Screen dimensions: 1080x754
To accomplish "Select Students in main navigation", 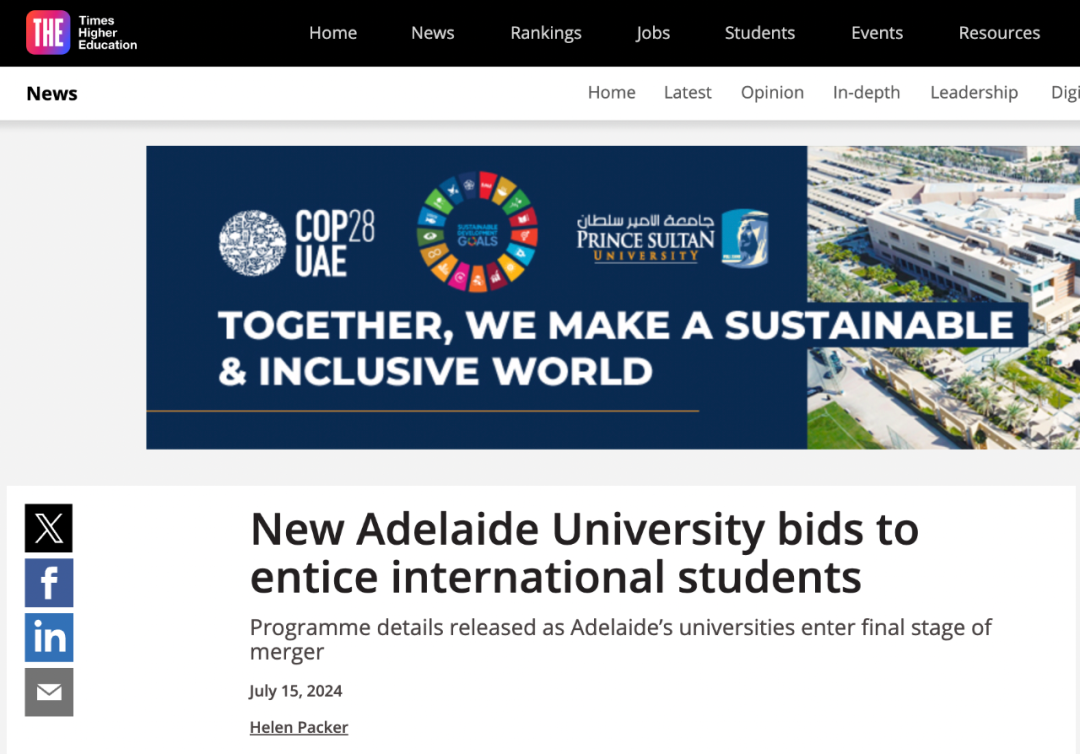I will tap(760, 33).
